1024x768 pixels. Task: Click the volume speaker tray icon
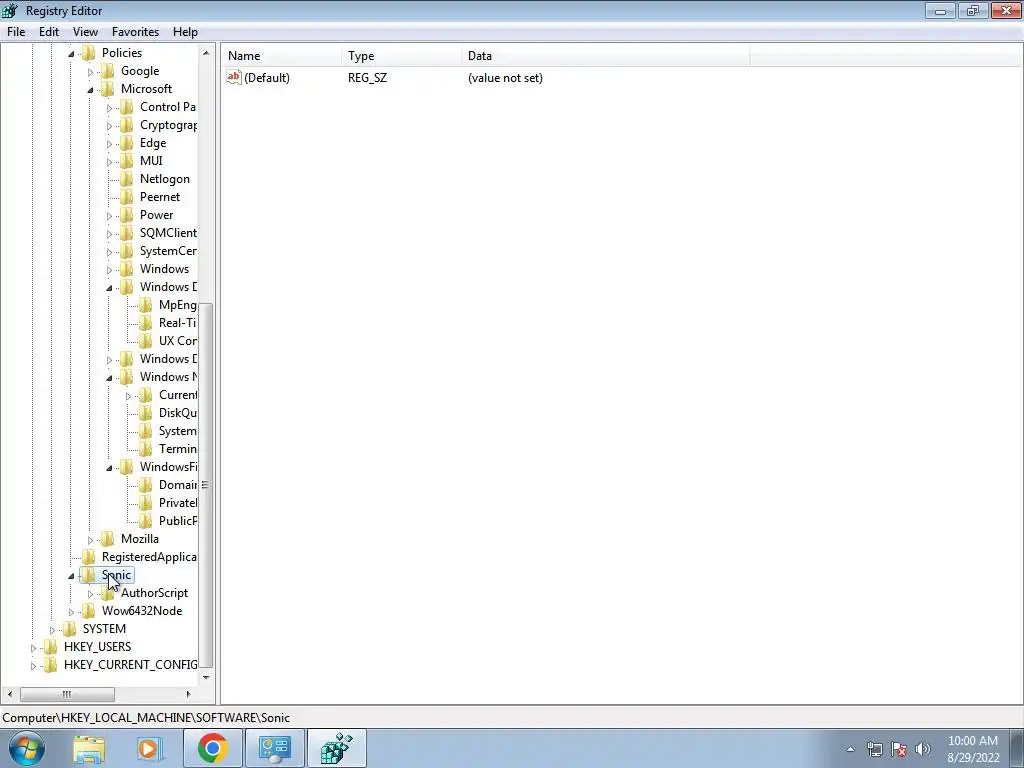923,749
